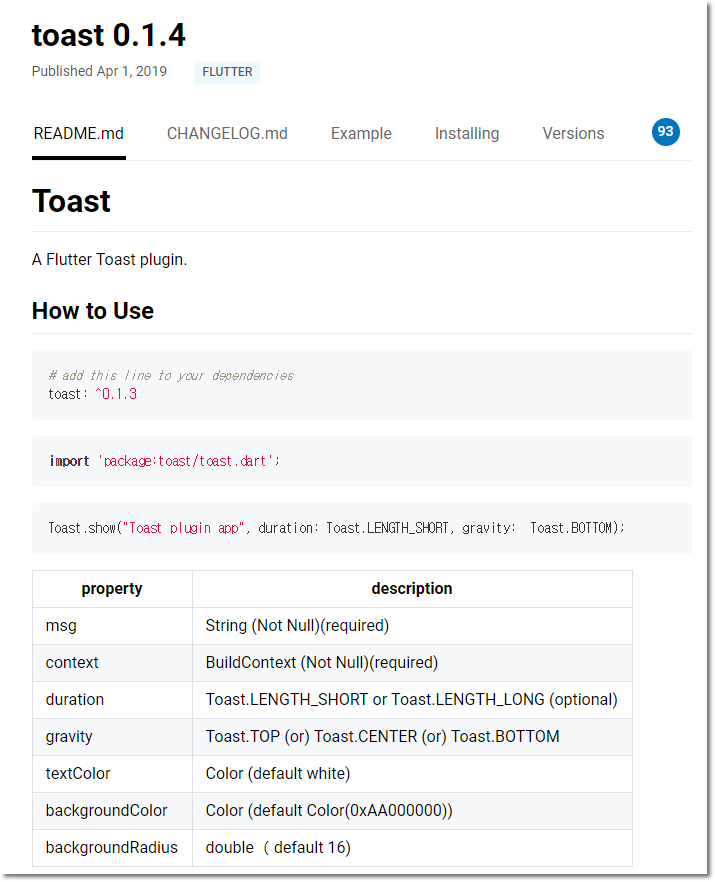This screenshot has width=715, height=882.
Task: Open the README.md tab
Action: (79, 134)
